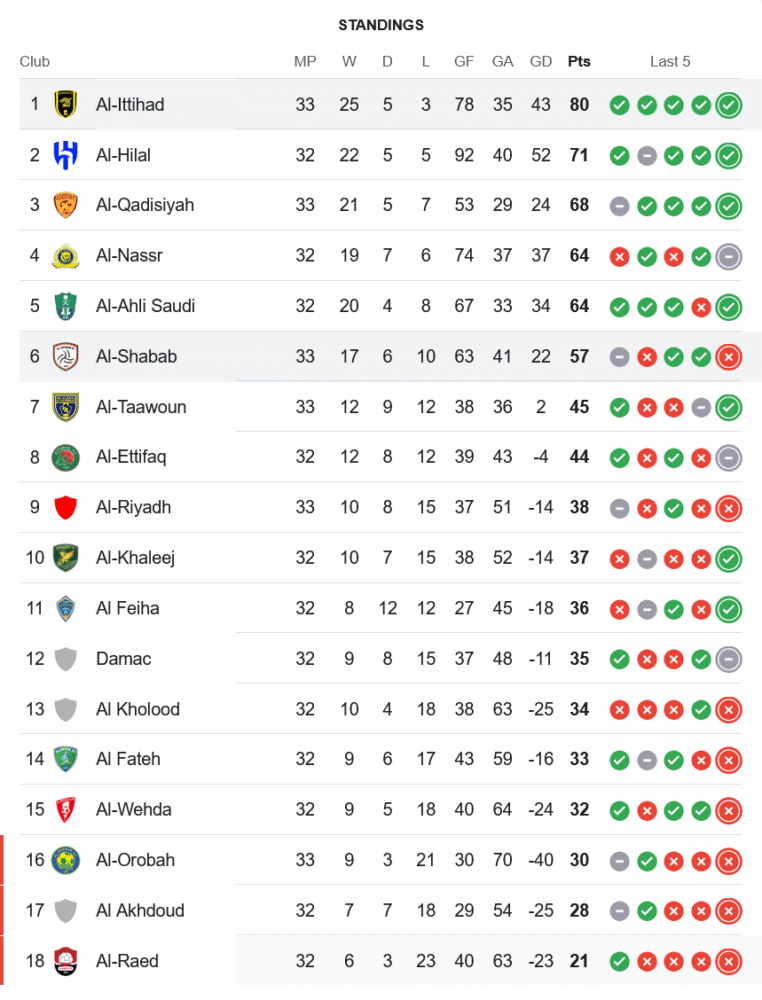Click the Club column header
The width and height of the screenshot is (762, 1000).
click(35, 61)
